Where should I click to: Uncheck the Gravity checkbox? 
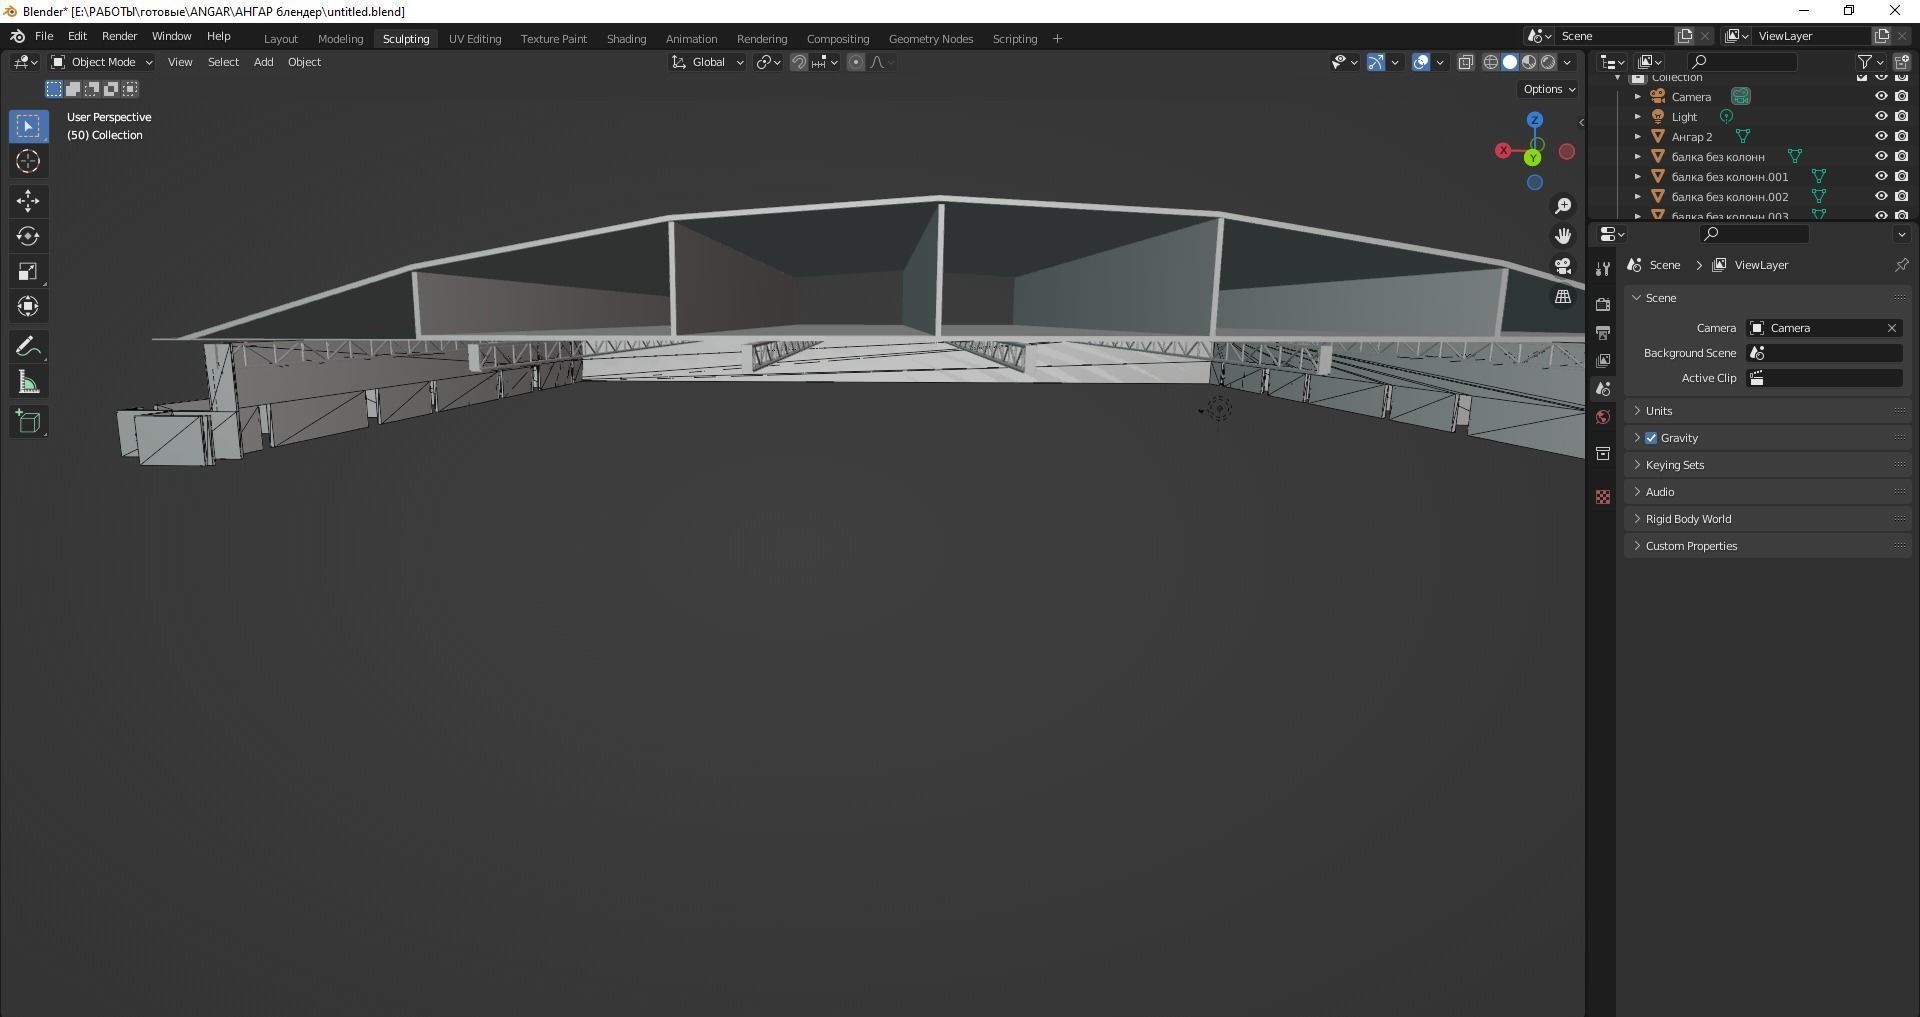[x=1651, y=437]
